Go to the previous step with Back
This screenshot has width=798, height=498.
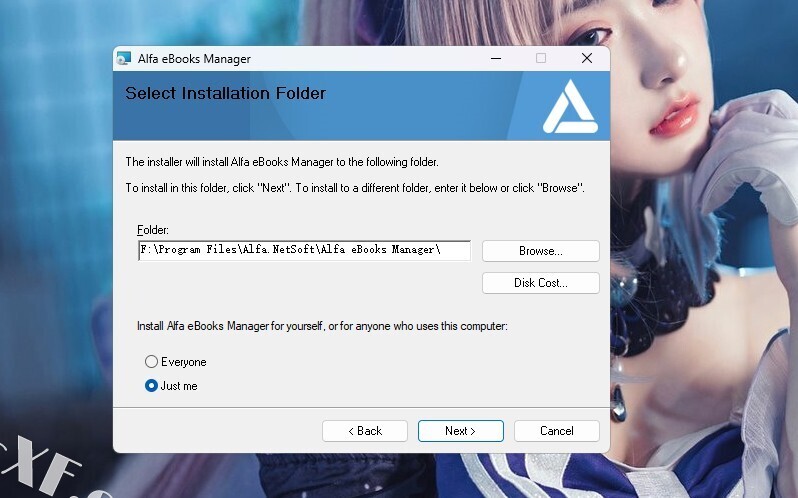click(364, 431)
